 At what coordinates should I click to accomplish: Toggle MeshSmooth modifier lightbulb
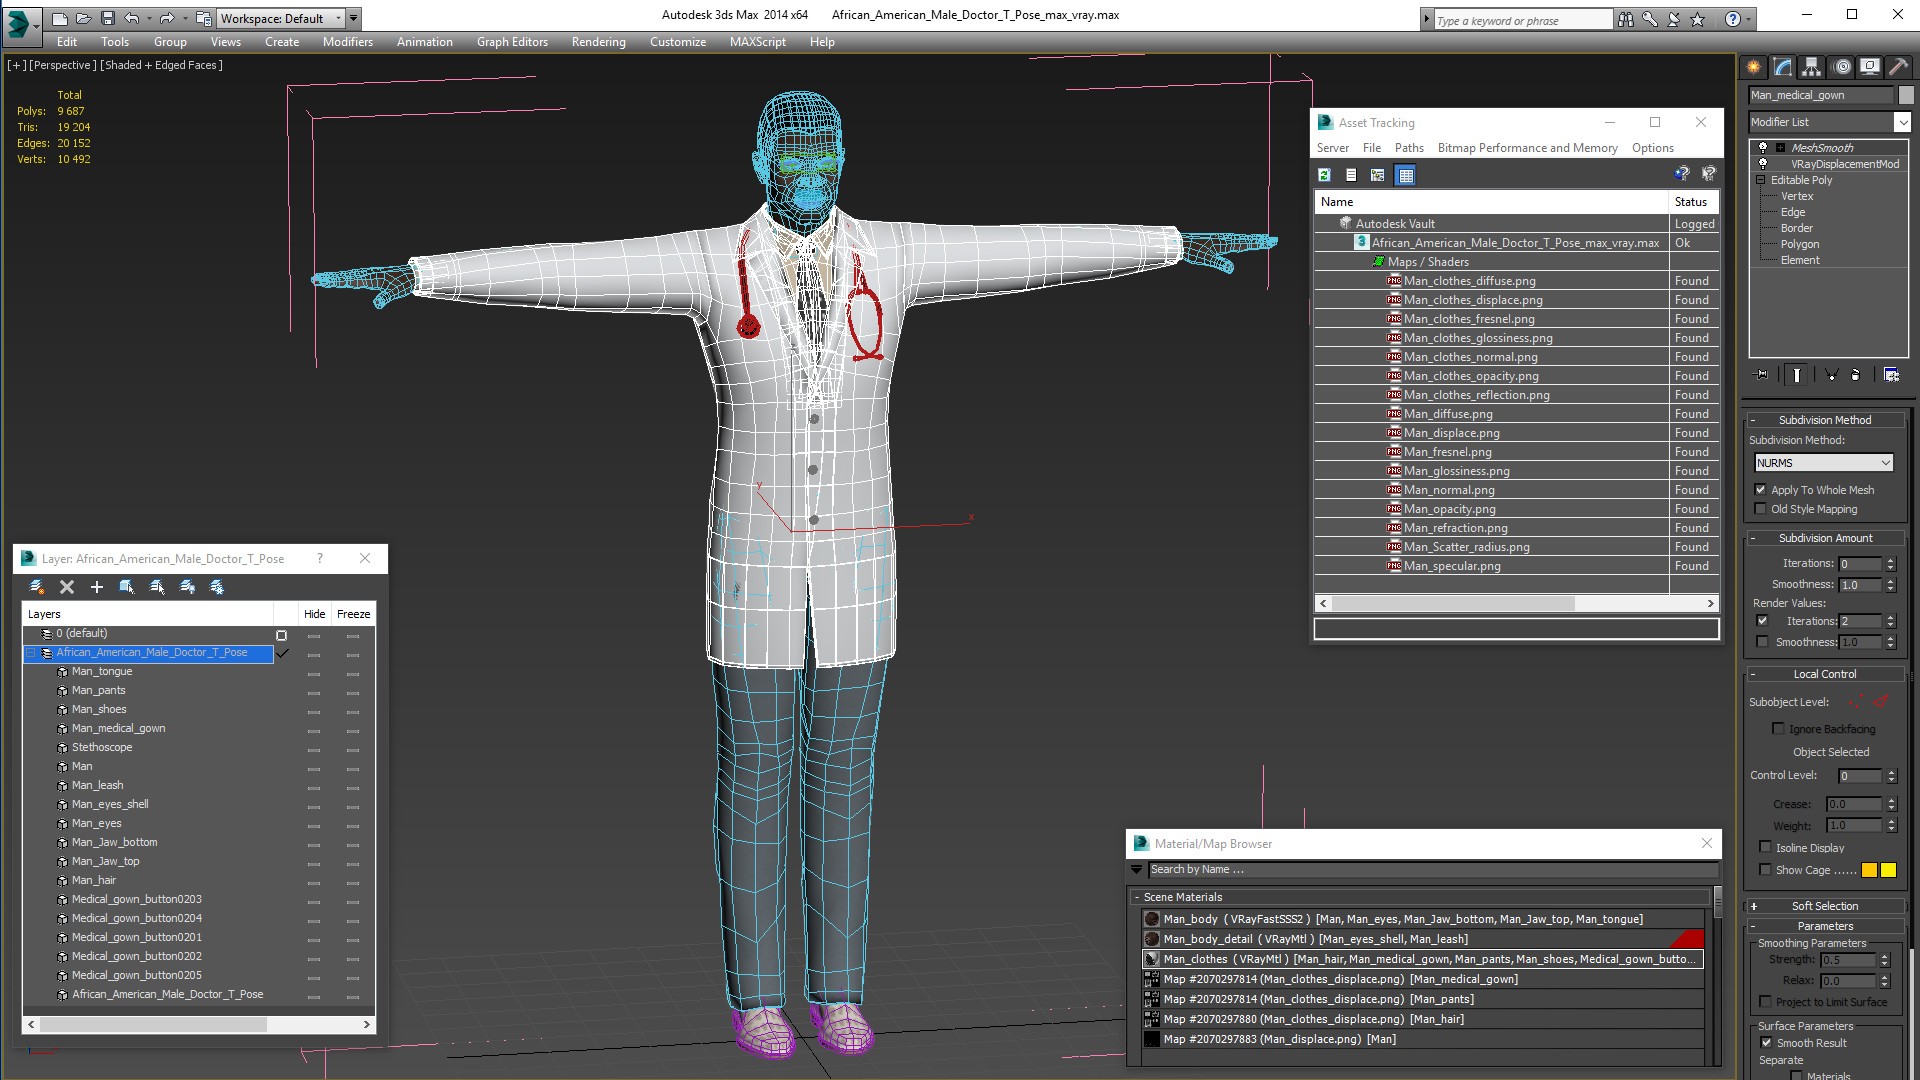point(1763,147)
